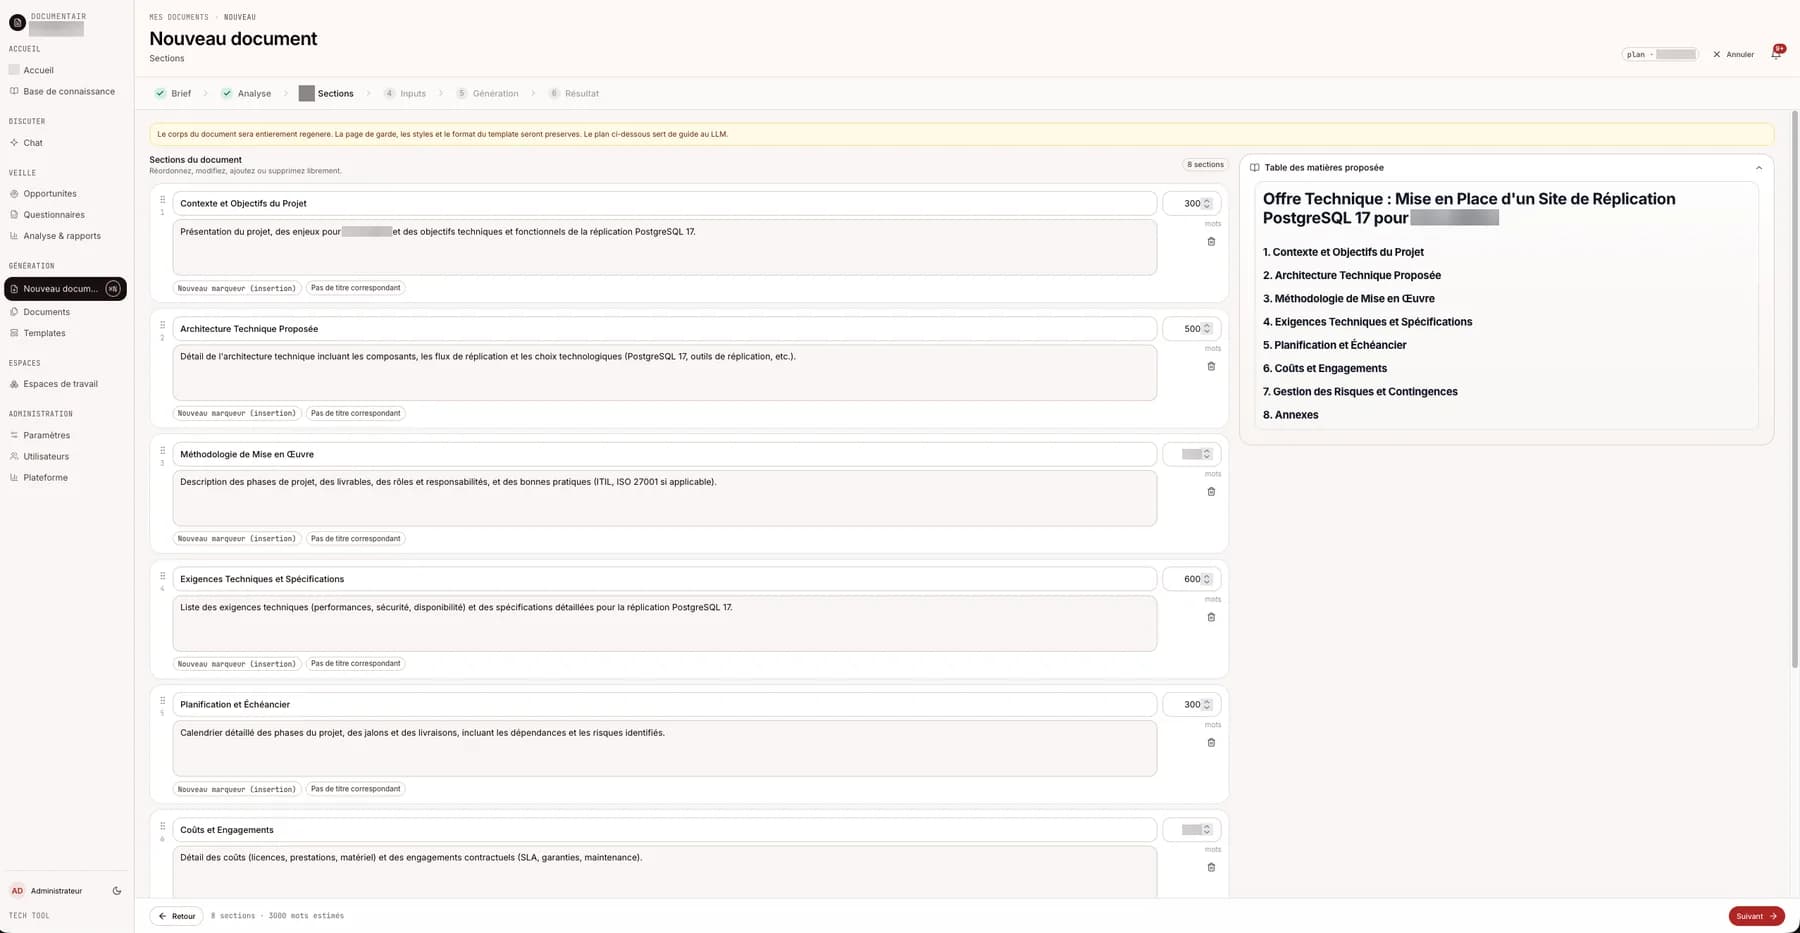Adjust word count stepper for Architecture section
Screen dimensions: 1800x933
point(1207,328)
